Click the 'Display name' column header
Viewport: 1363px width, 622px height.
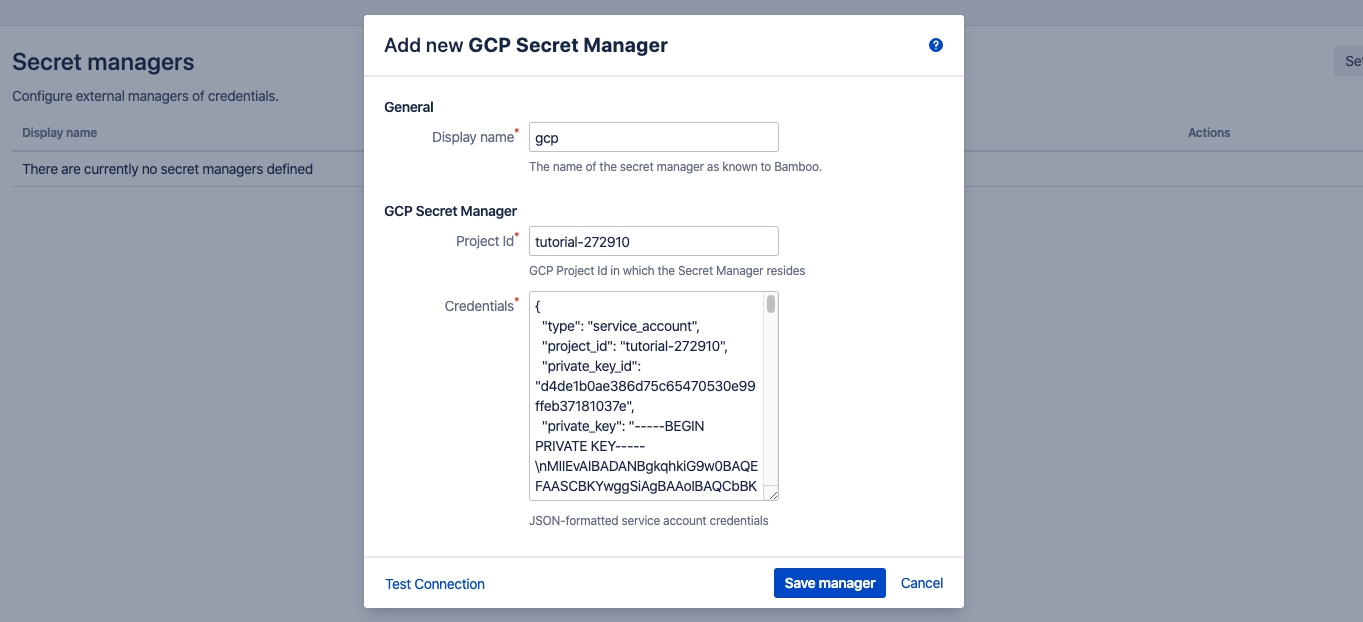point(59,133)
